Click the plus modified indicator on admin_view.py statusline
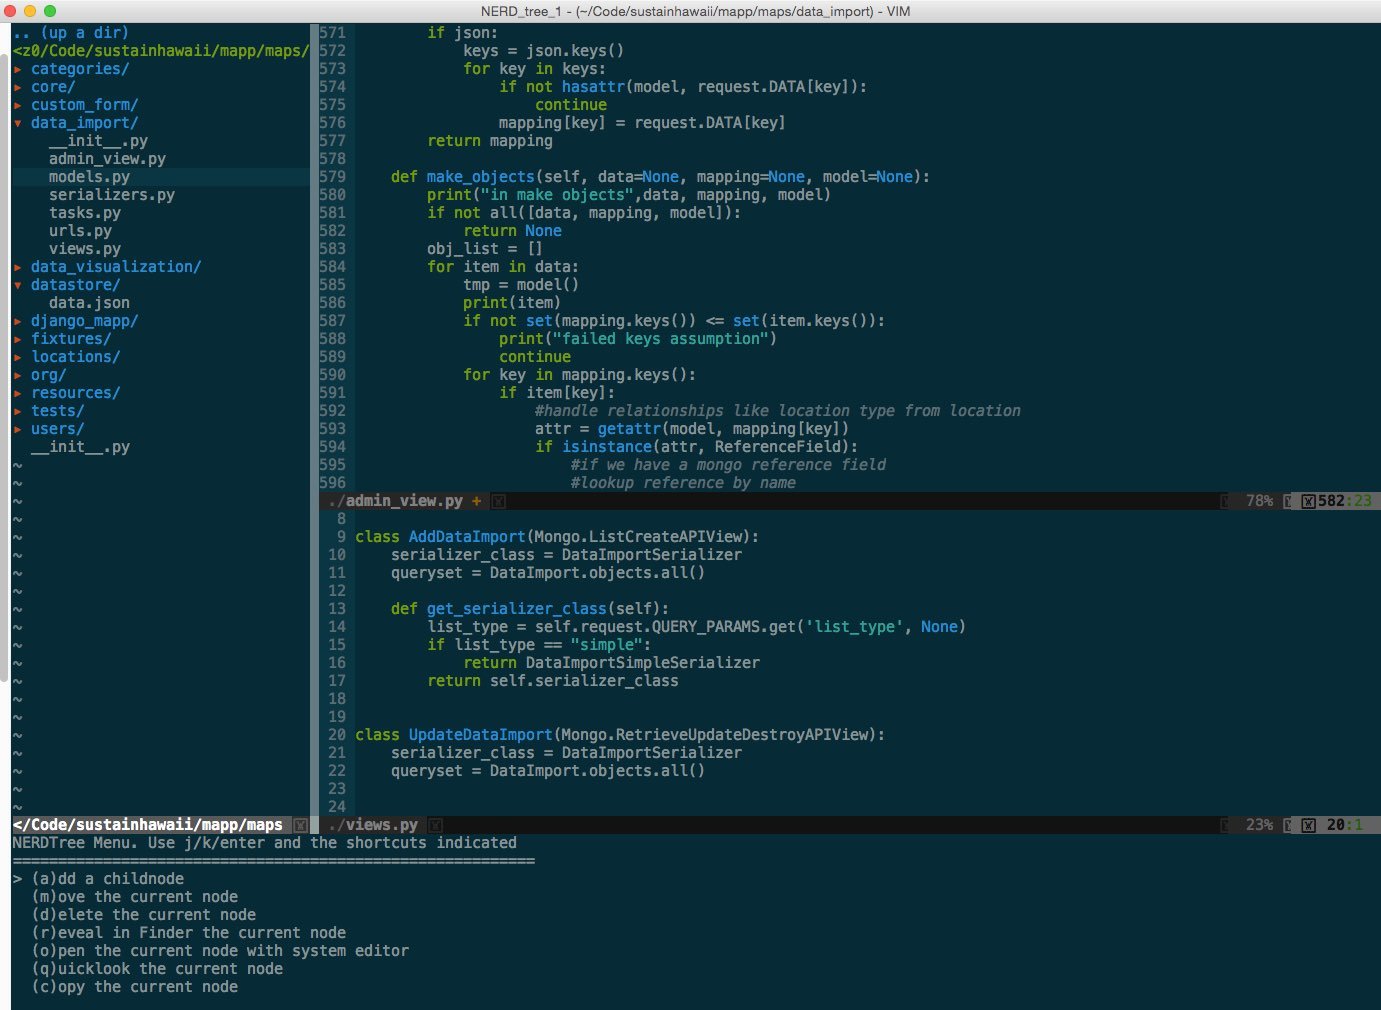Screen dimensions: 1381x1010 (476, 500)
